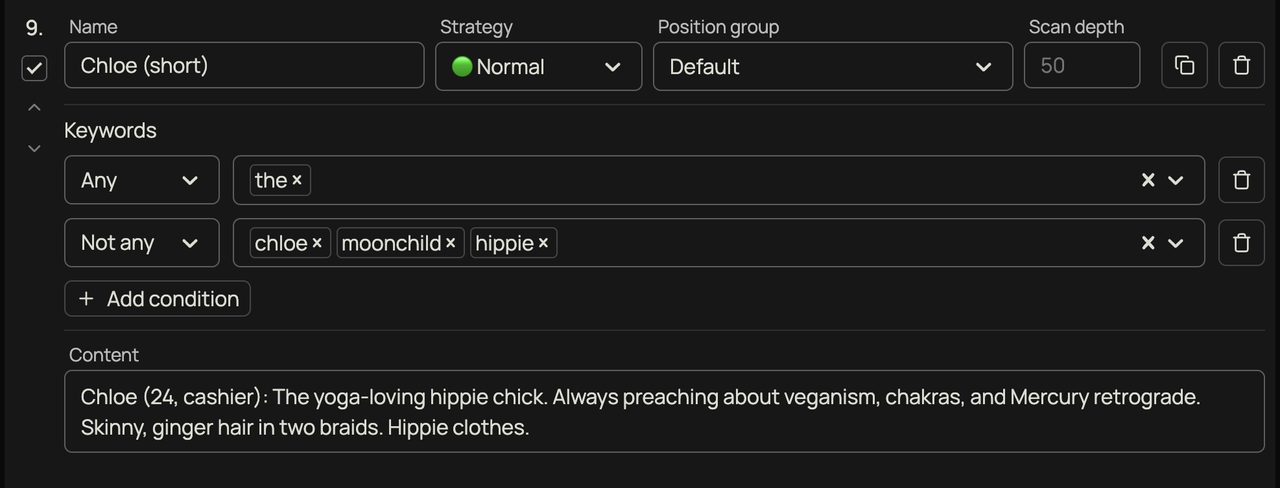This screenshot has height=488, width=1280.
Task: Delete the Chloe (short) entry
Action: 1241,66
